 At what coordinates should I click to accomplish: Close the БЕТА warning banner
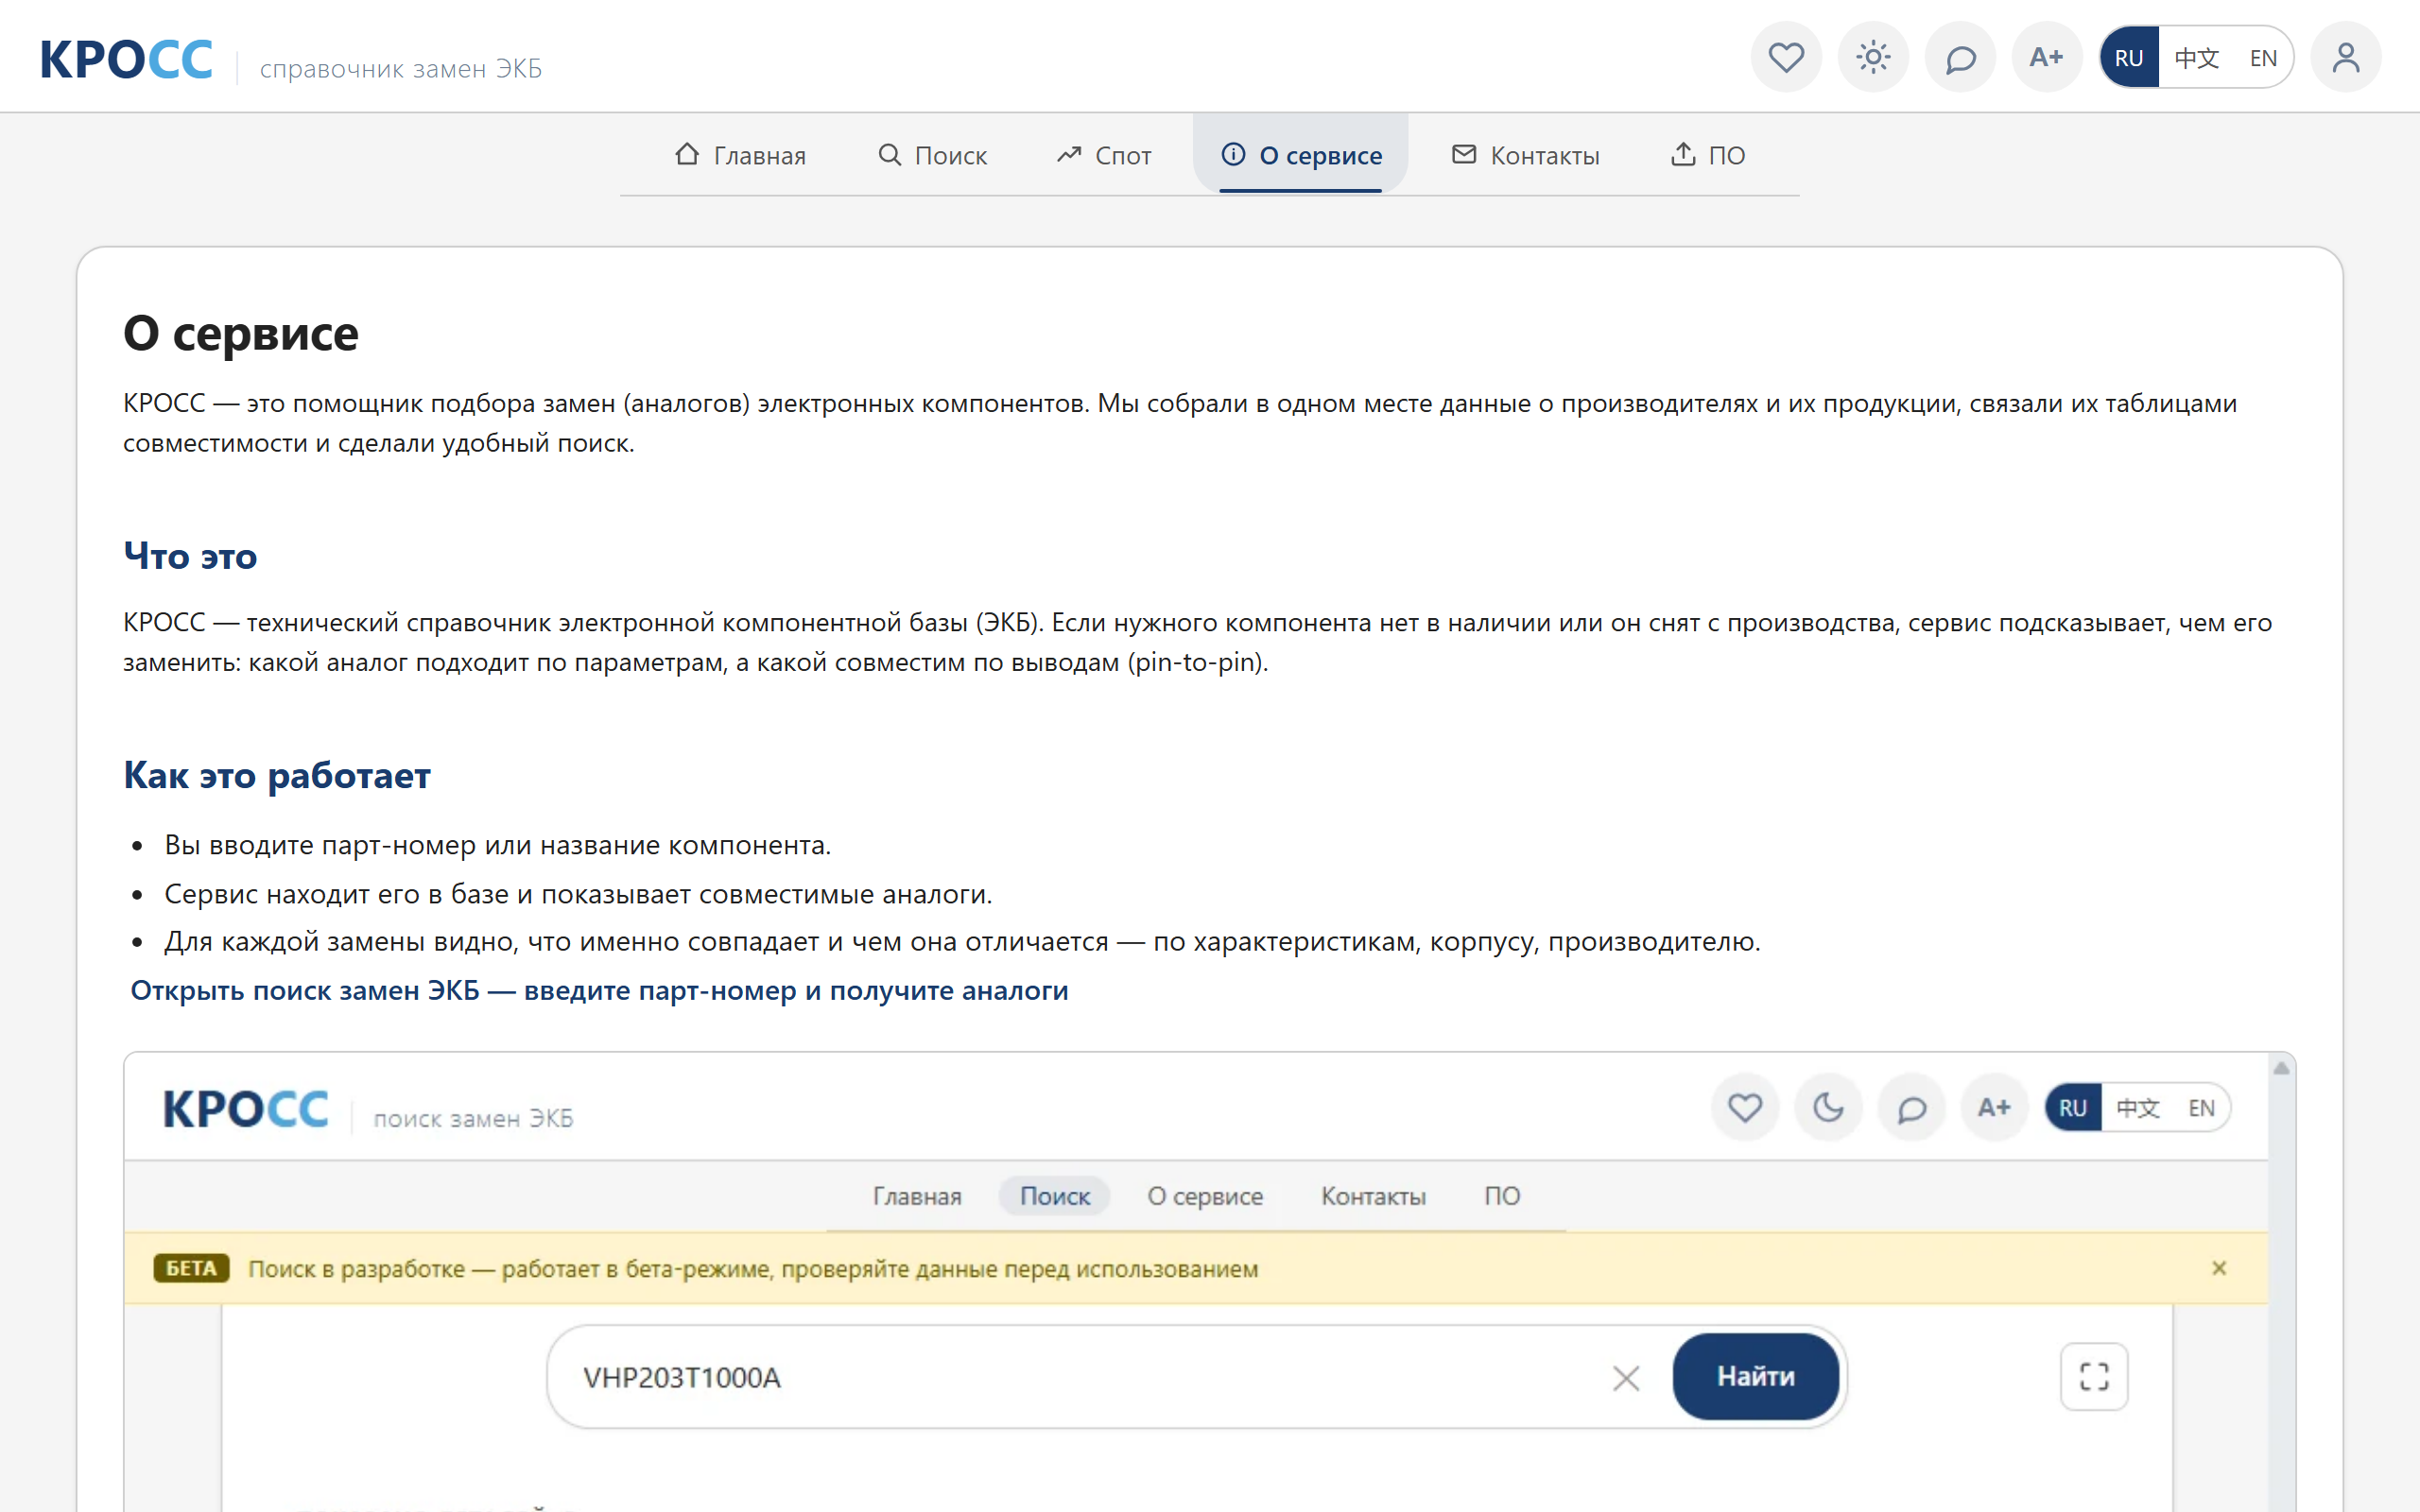pyautogui.click(x=2219, y=1268)
